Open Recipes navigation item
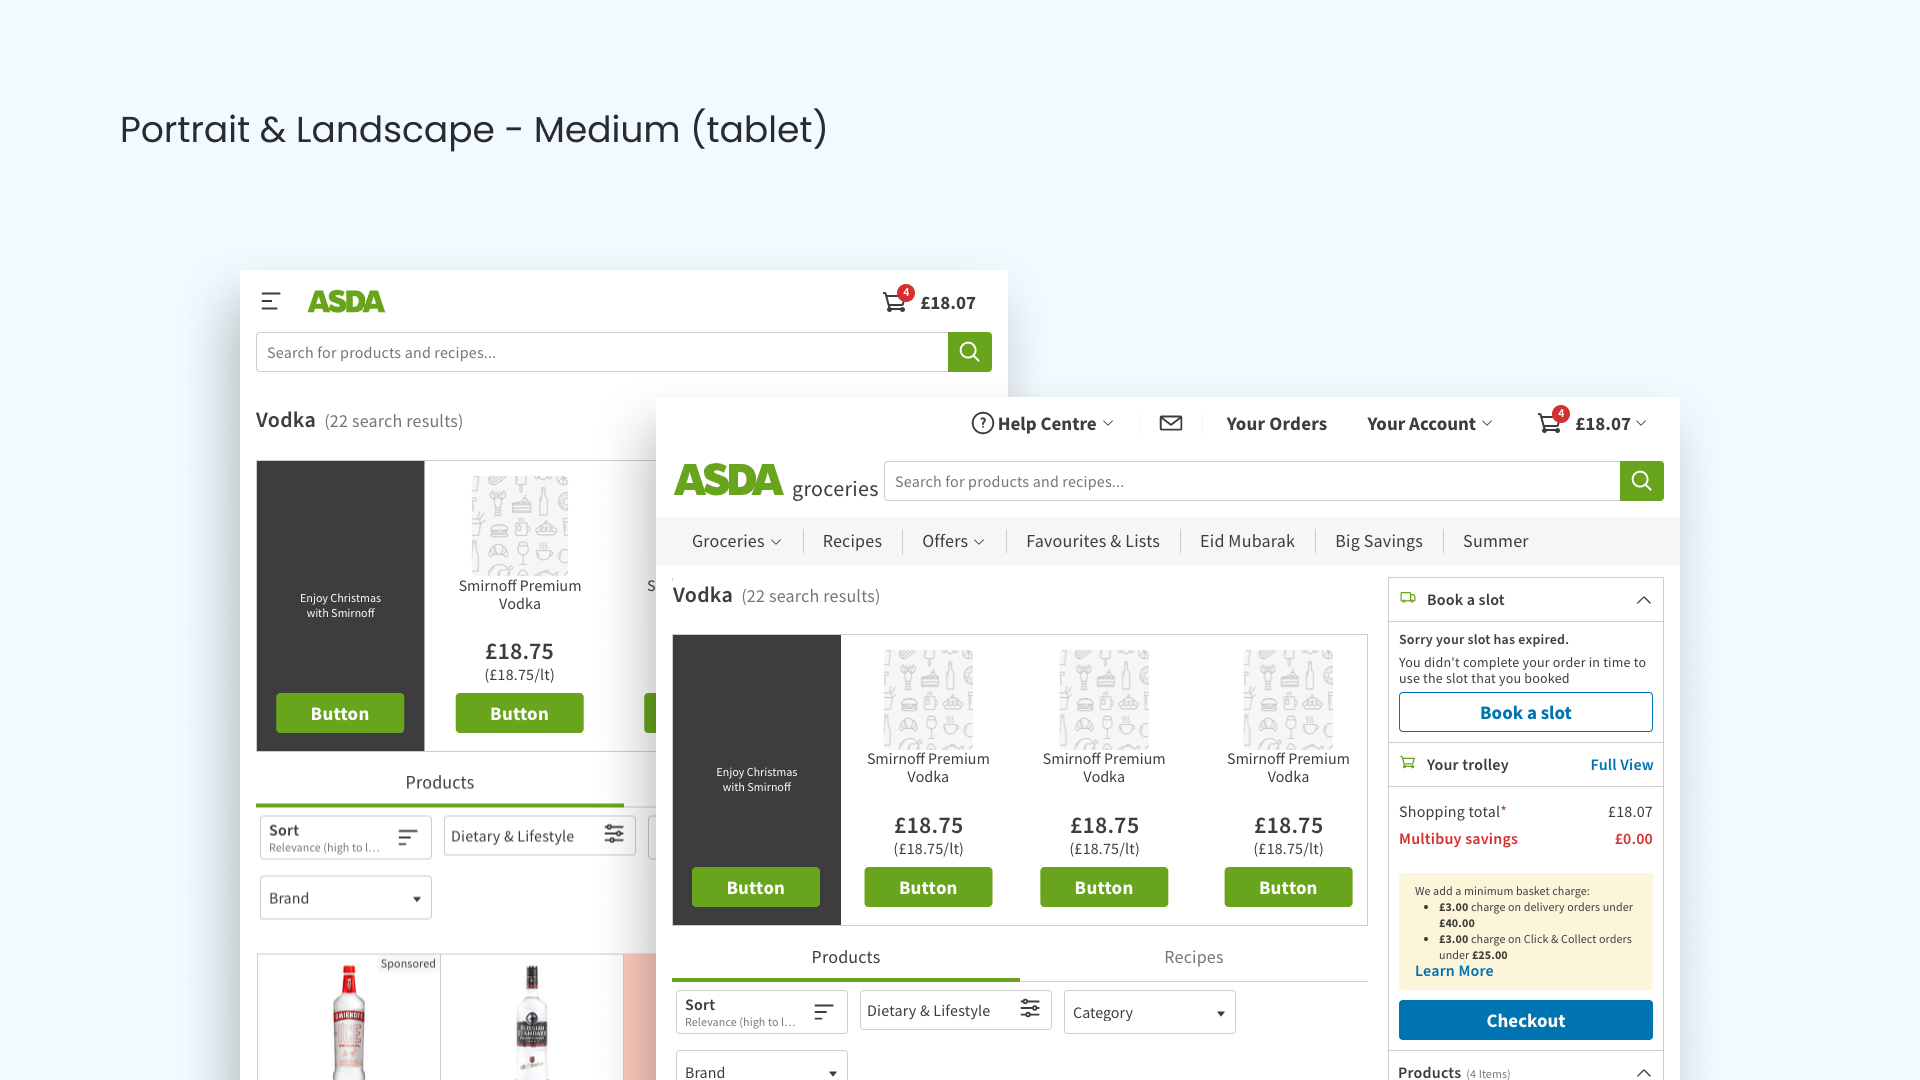This screenshot has width=1920, height=1080. click(x=852, y=541)
